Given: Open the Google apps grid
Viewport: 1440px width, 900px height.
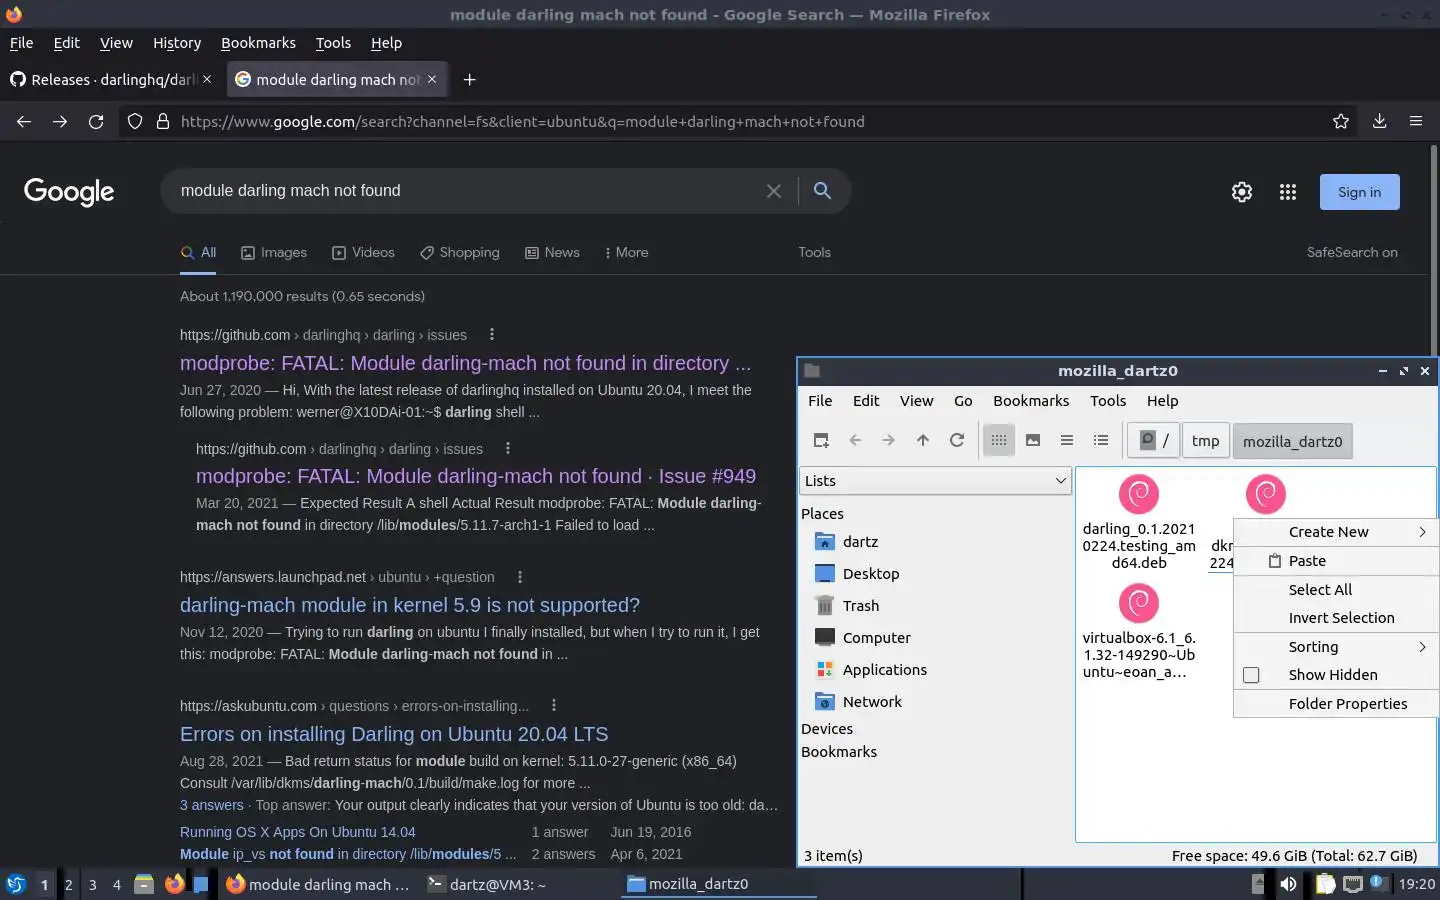Looking at the screenshot, I should [x=1288, y=192].
